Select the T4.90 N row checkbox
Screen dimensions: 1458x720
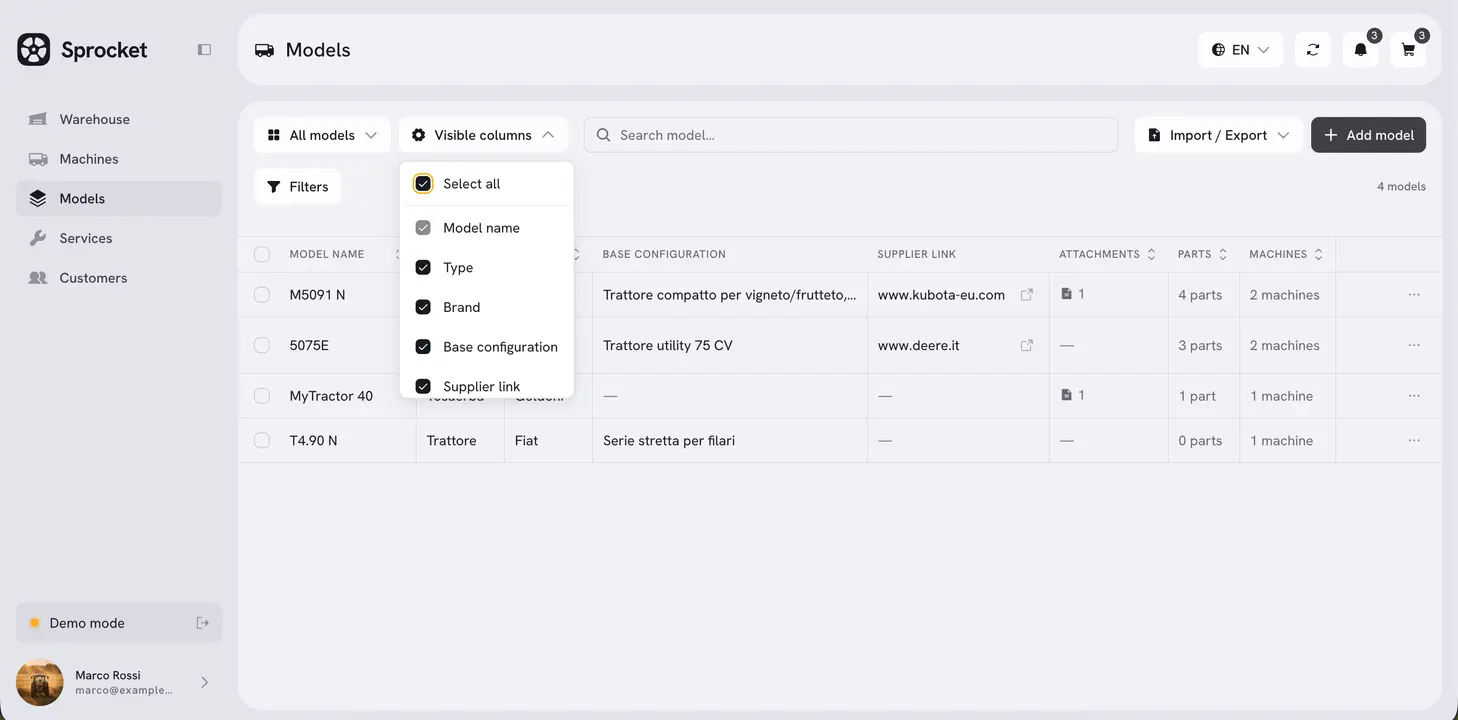262,441
